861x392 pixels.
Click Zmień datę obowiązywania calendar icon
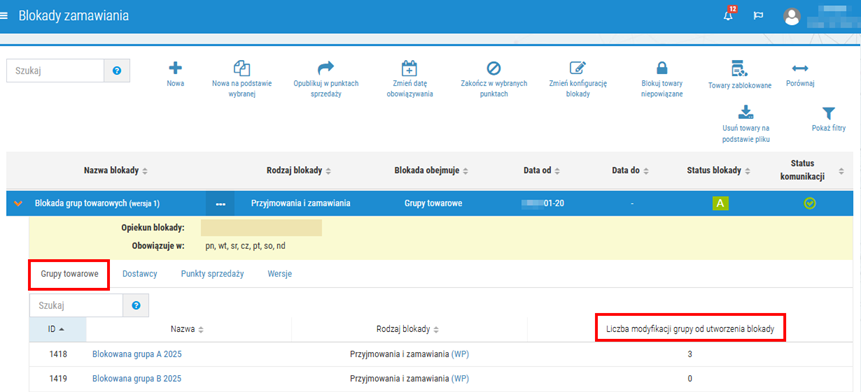tap(409, 68)
